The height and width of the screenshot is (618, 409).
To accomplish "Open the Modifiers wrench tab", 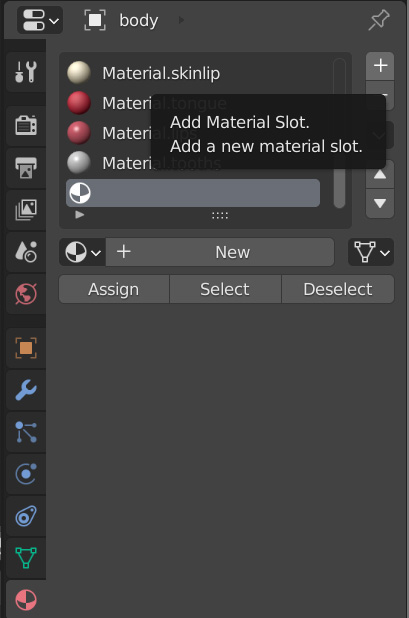I will tap(26, 390).
